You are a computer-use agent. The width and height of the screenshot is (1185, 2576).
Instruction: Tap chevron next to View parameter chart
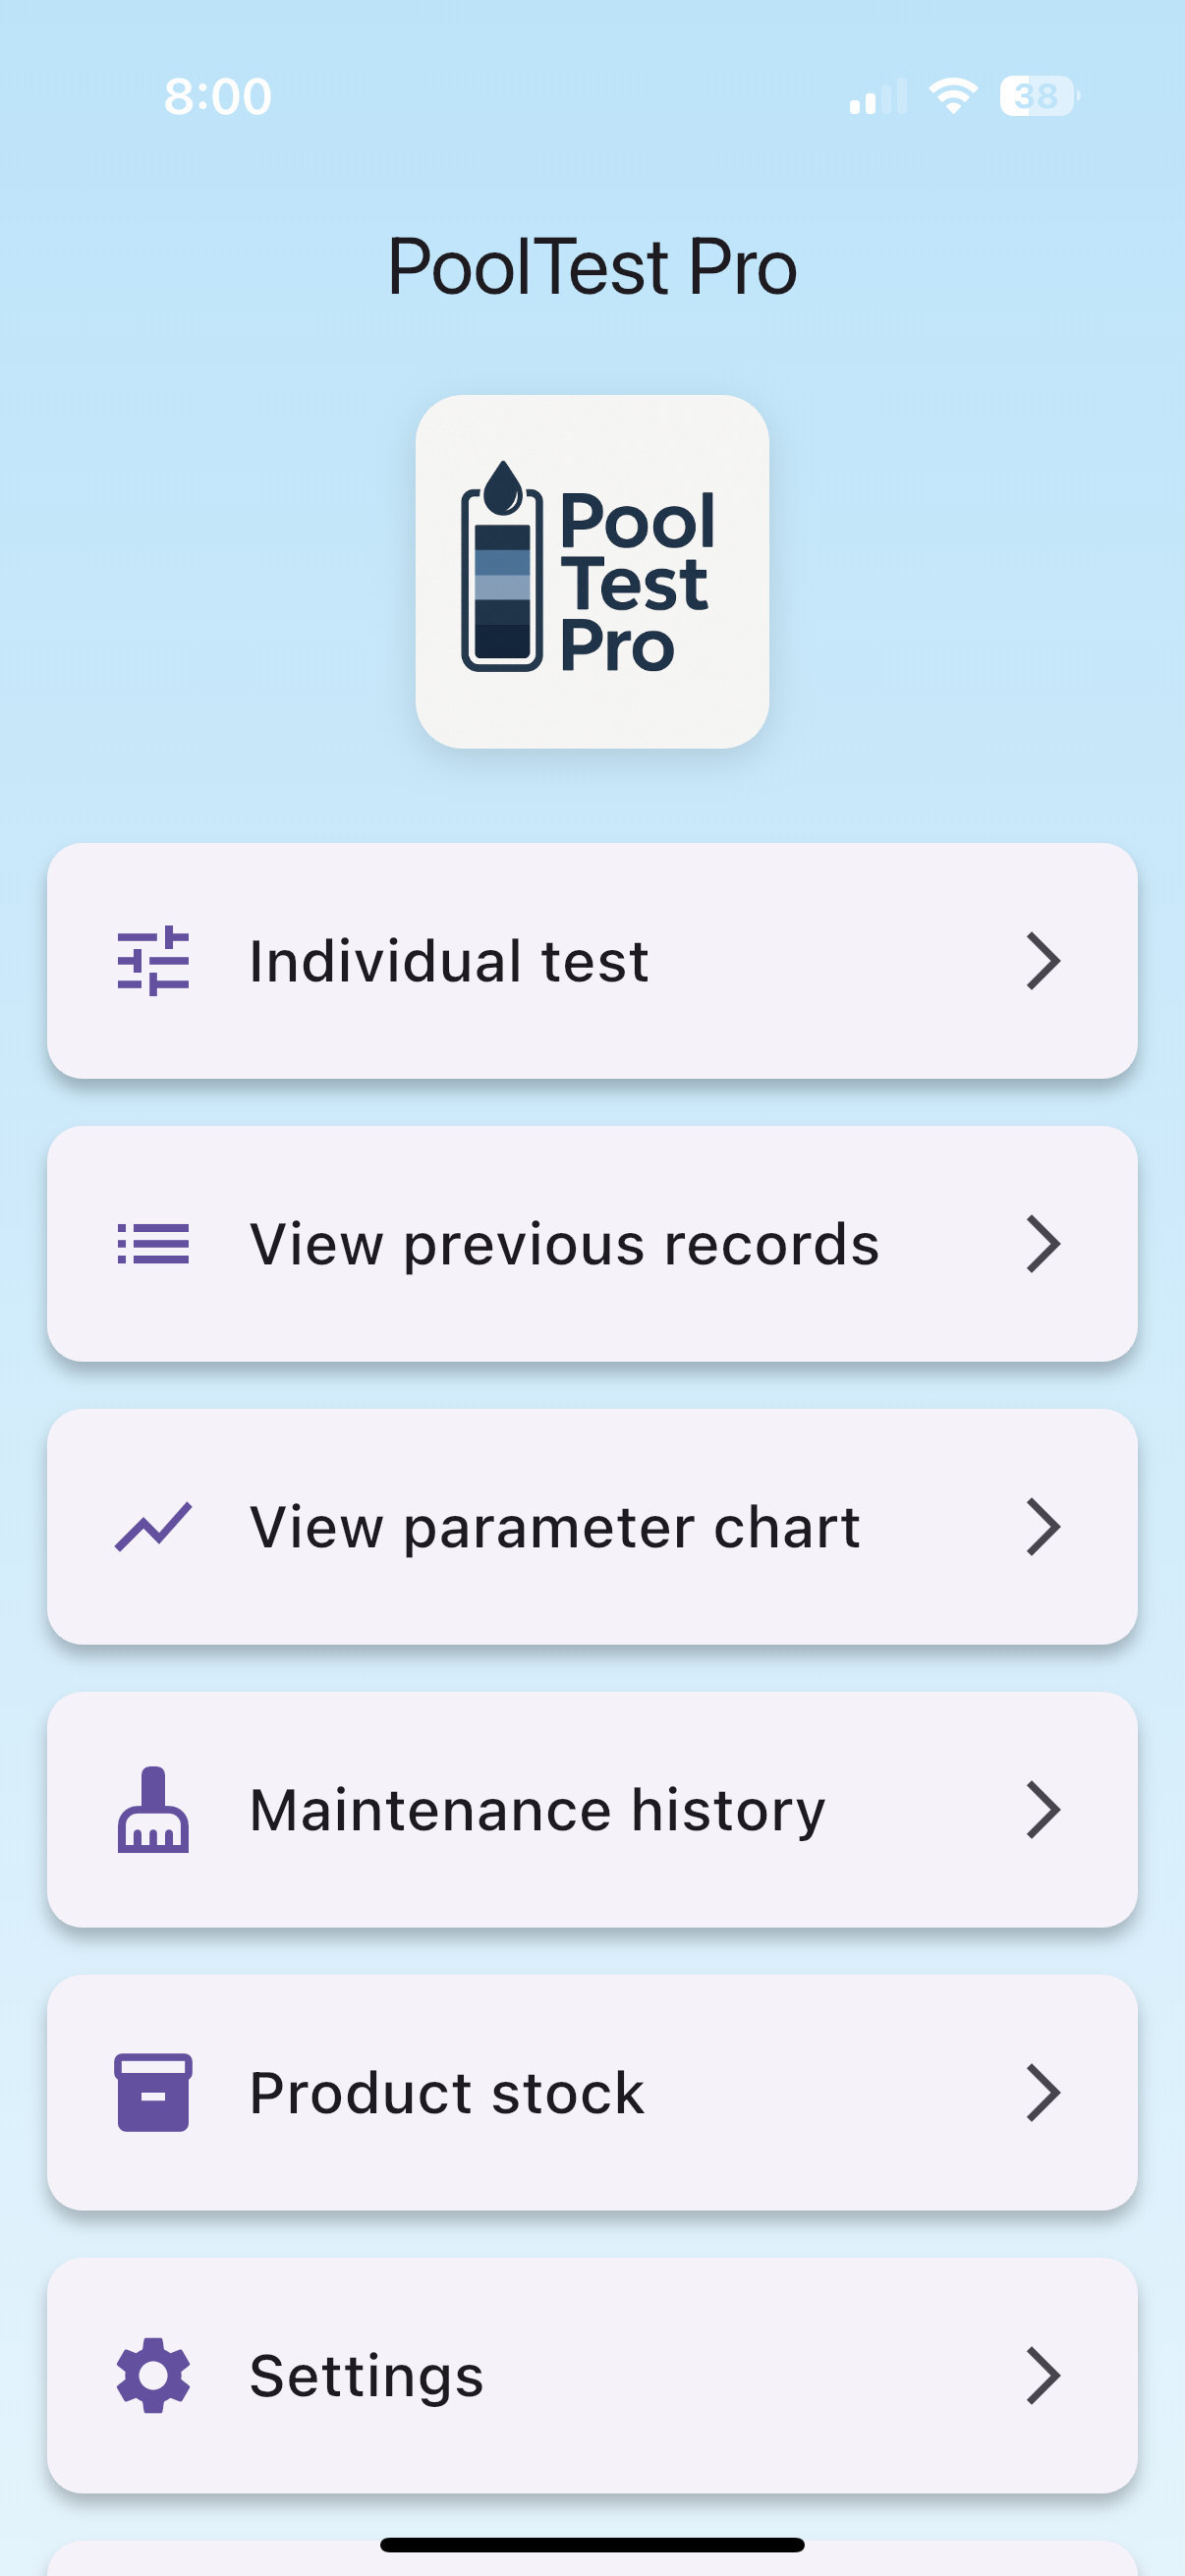(1043, 1527)
